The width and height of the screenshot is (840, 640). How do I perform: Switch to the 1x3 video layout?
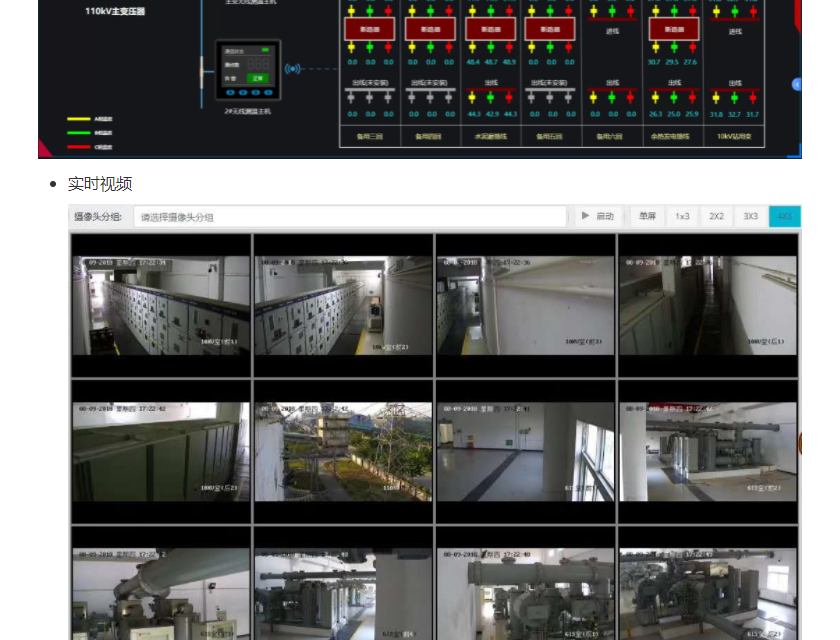click(x=682, y=216)
